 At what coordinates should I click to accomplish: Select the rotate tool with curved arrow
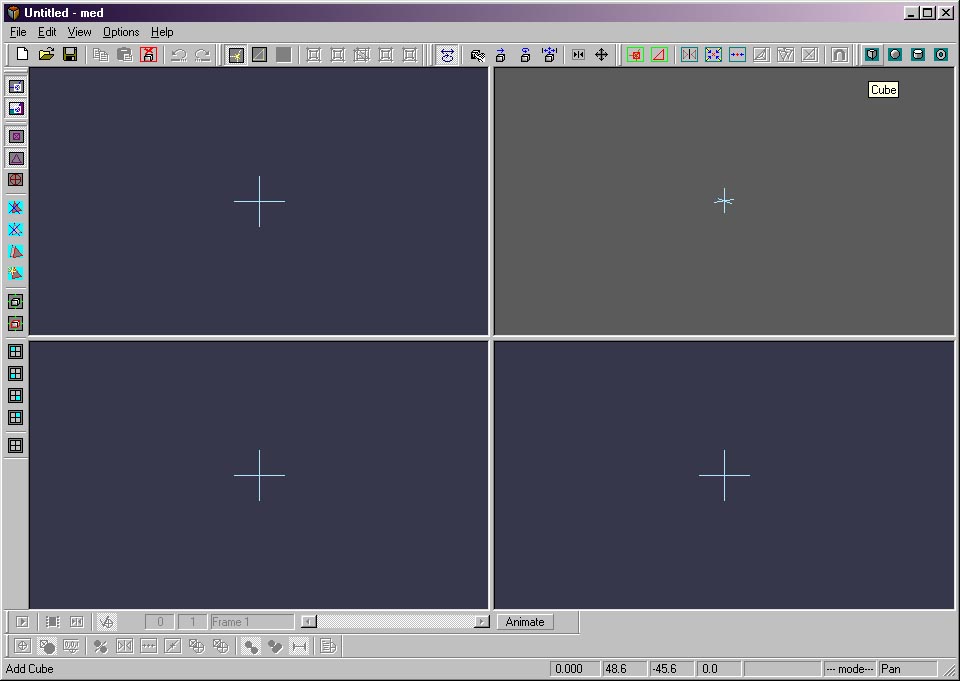pyautogui.click(x=525, y=55)
